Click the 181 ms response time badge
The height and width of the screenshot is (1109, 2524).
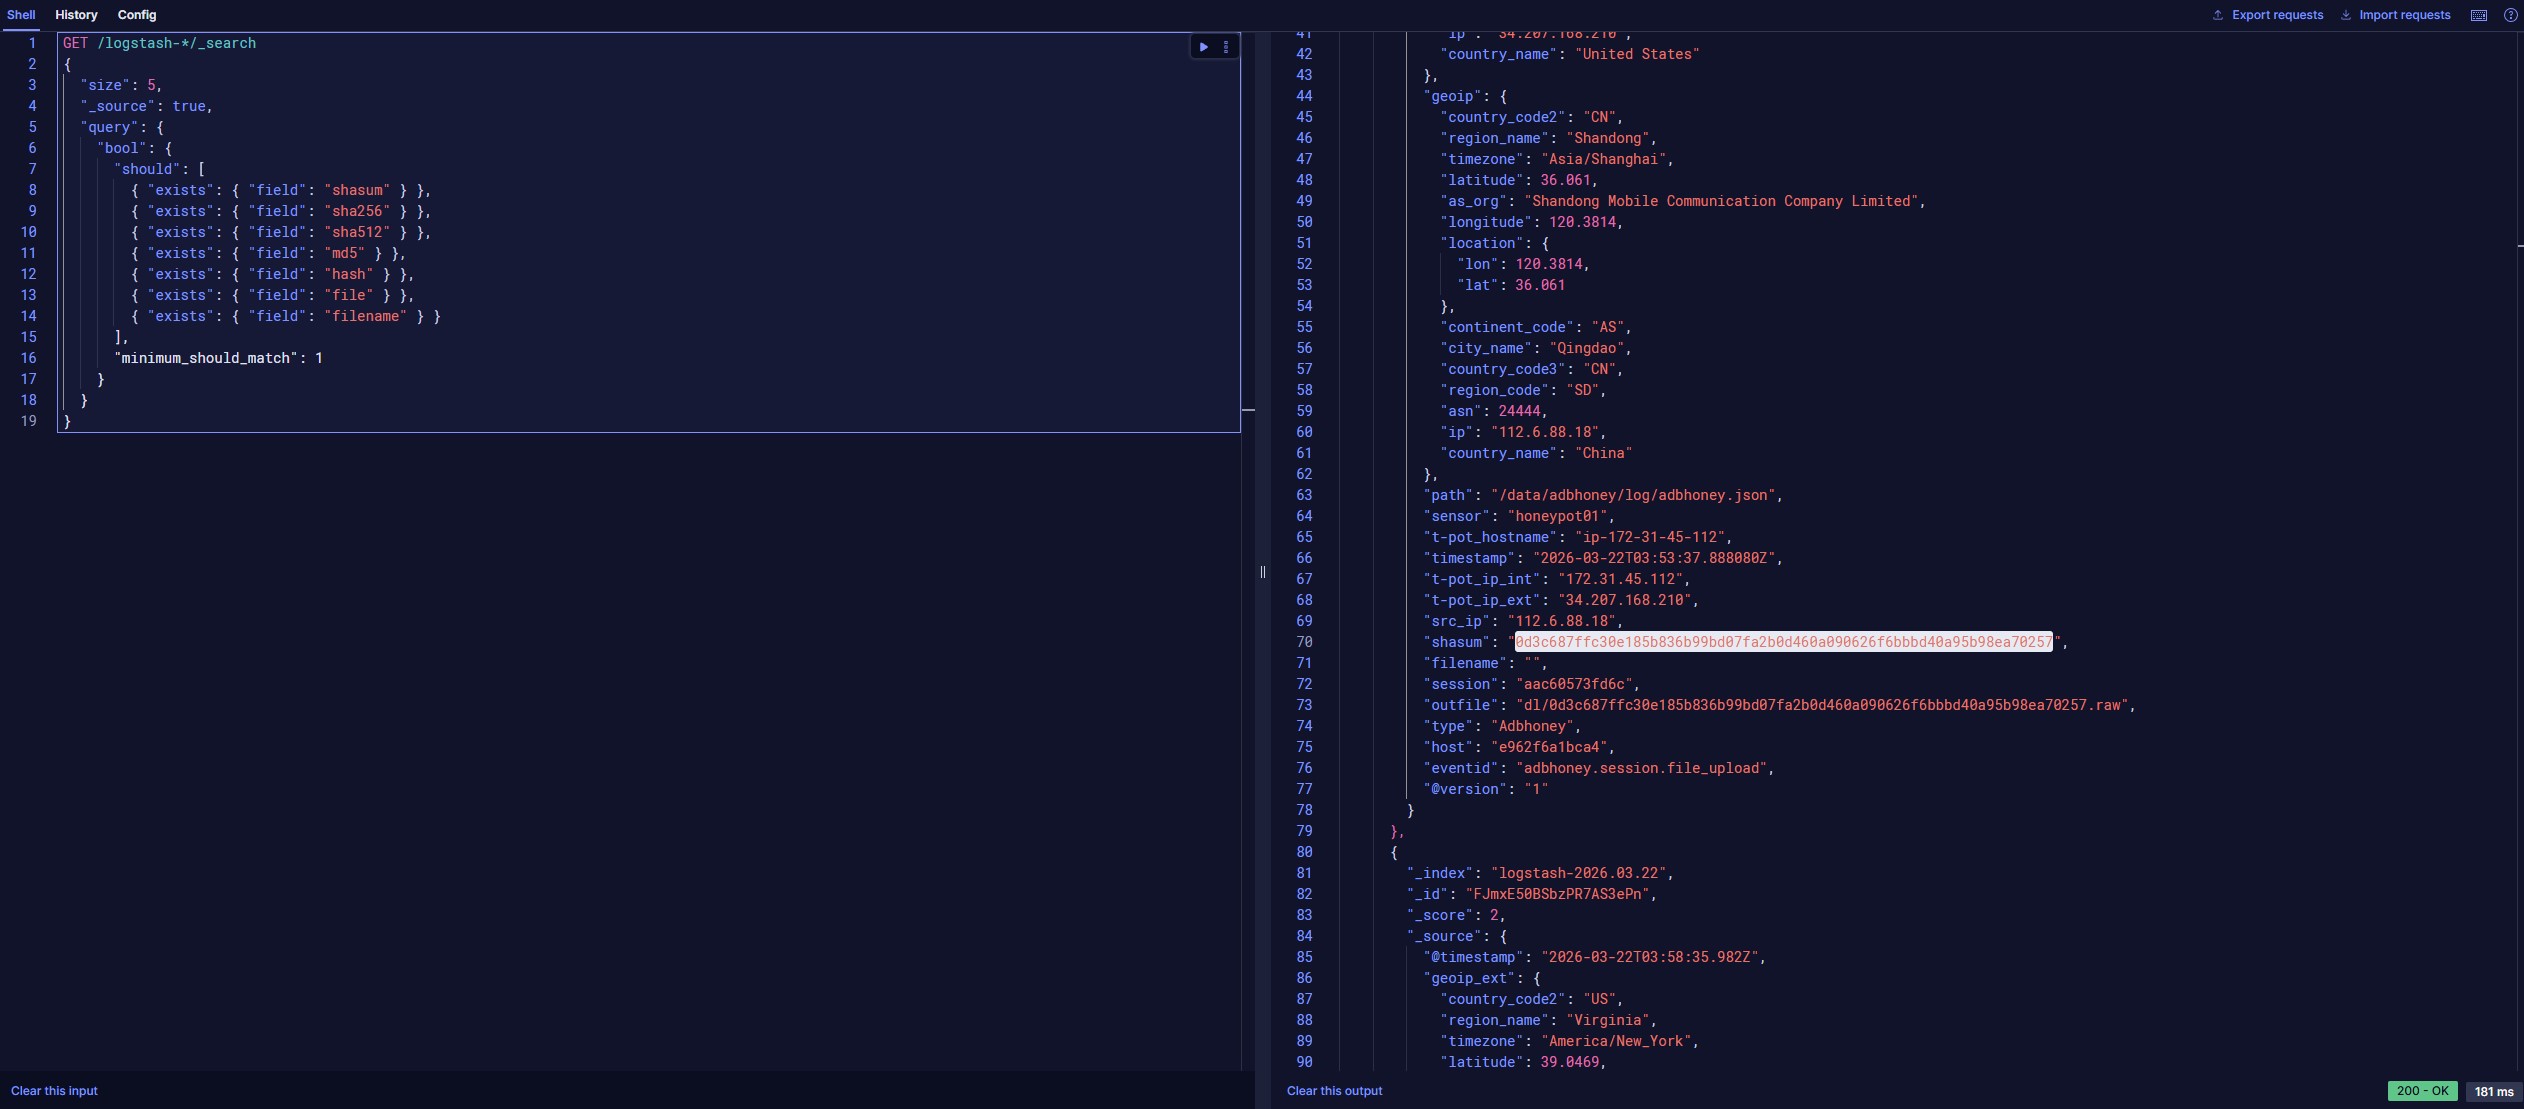pyautogui.click(x=2493, y=1091)
